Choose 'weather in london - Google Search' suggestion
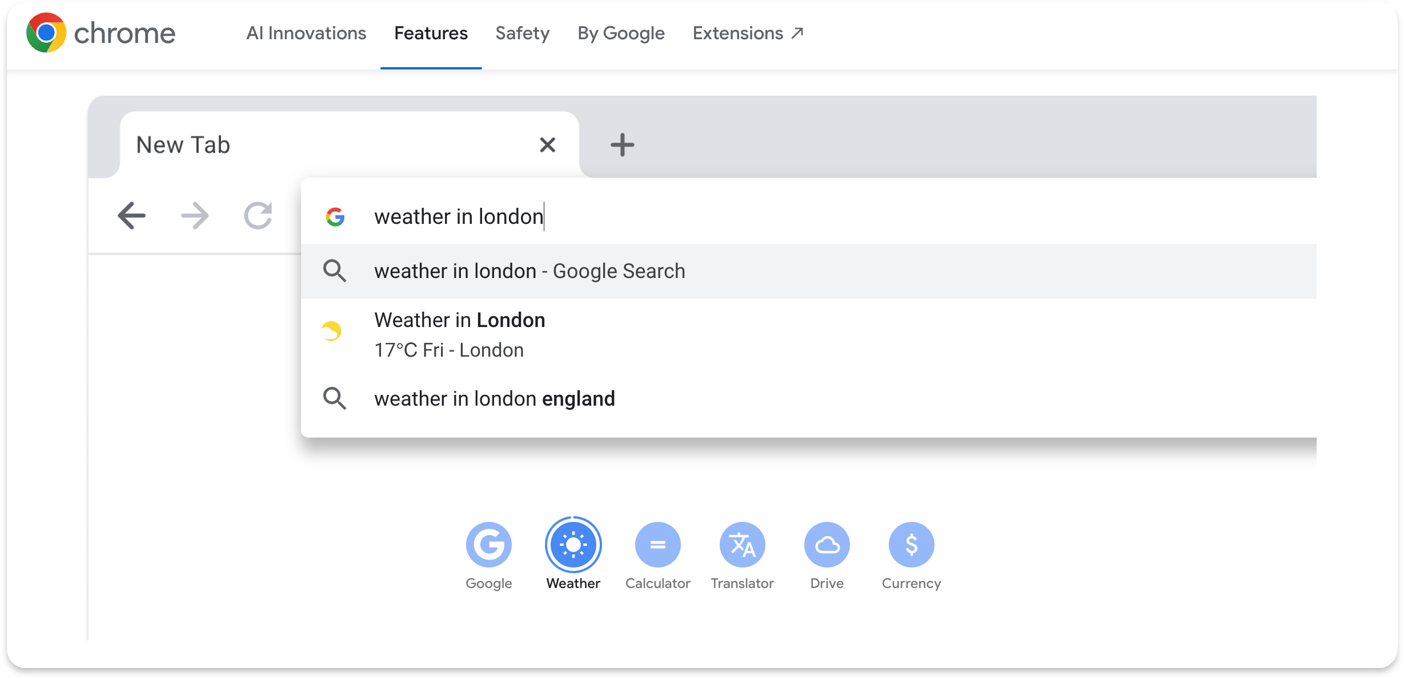Image resolution: width=1404 pixels, height=678 pixels. [x=530, y=271]
